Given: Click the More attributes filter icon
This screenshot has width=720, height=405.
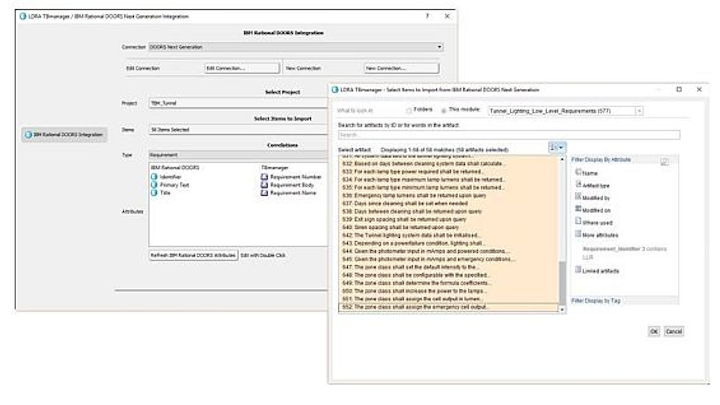Looking at the screenshot, I should pyautogui.click(x=578, y=234).
